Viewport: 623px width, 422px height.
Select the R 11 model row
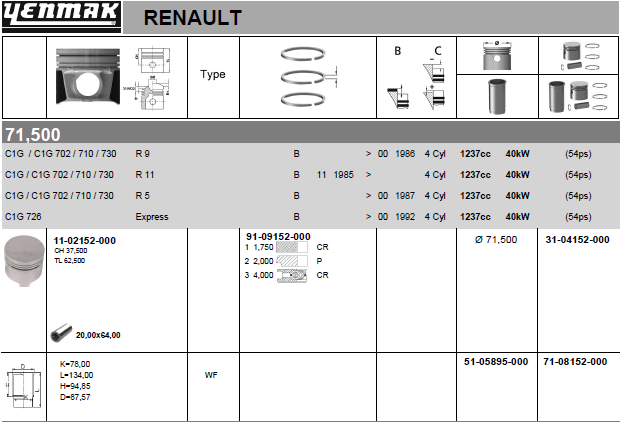(x=144, y=174)
